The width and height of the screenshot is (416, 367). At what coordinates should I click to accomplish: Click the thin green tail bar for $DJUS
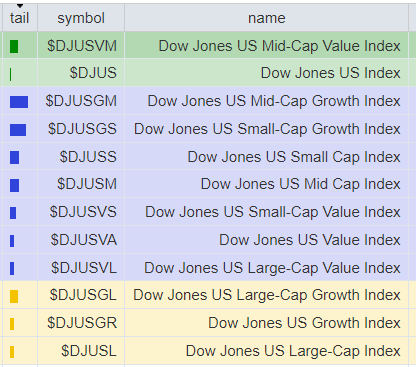pos(11,74)
